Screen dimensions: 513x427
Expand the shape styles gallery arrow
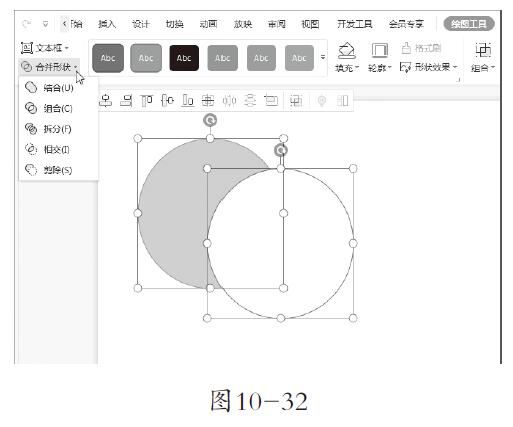click(323, 57)
